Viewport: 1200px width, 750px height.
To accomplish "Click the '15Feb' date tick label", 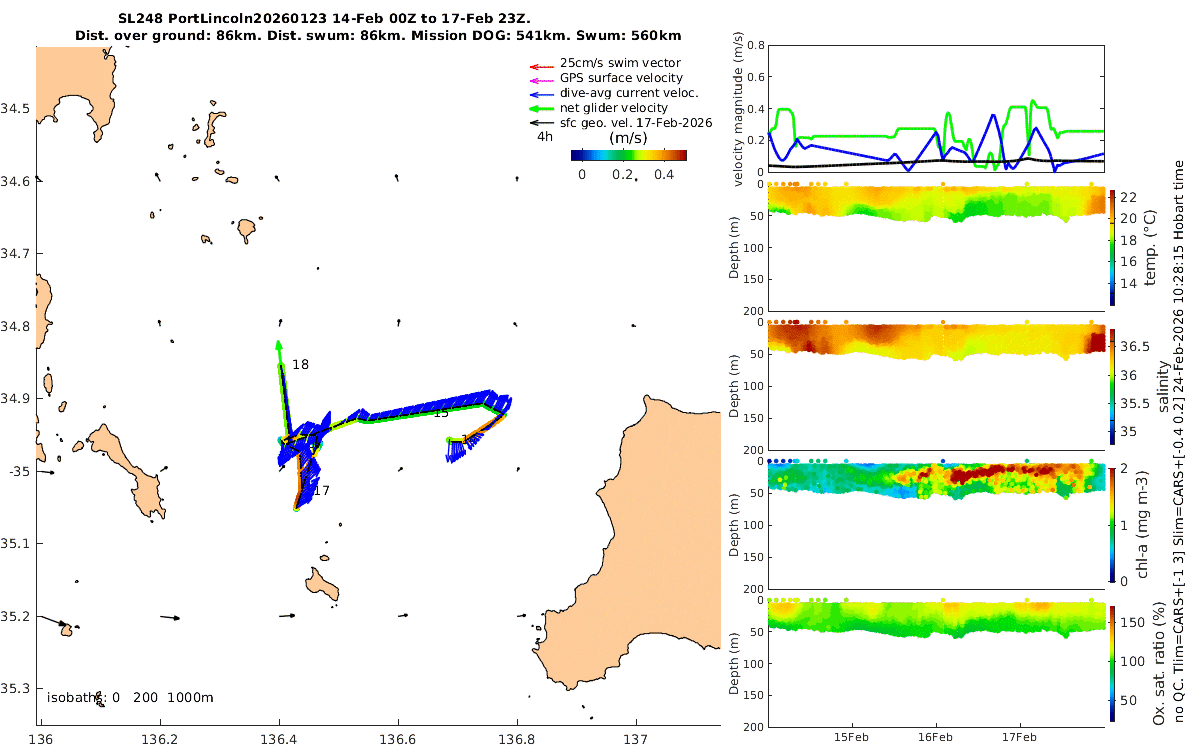I will tap(853, 737).
